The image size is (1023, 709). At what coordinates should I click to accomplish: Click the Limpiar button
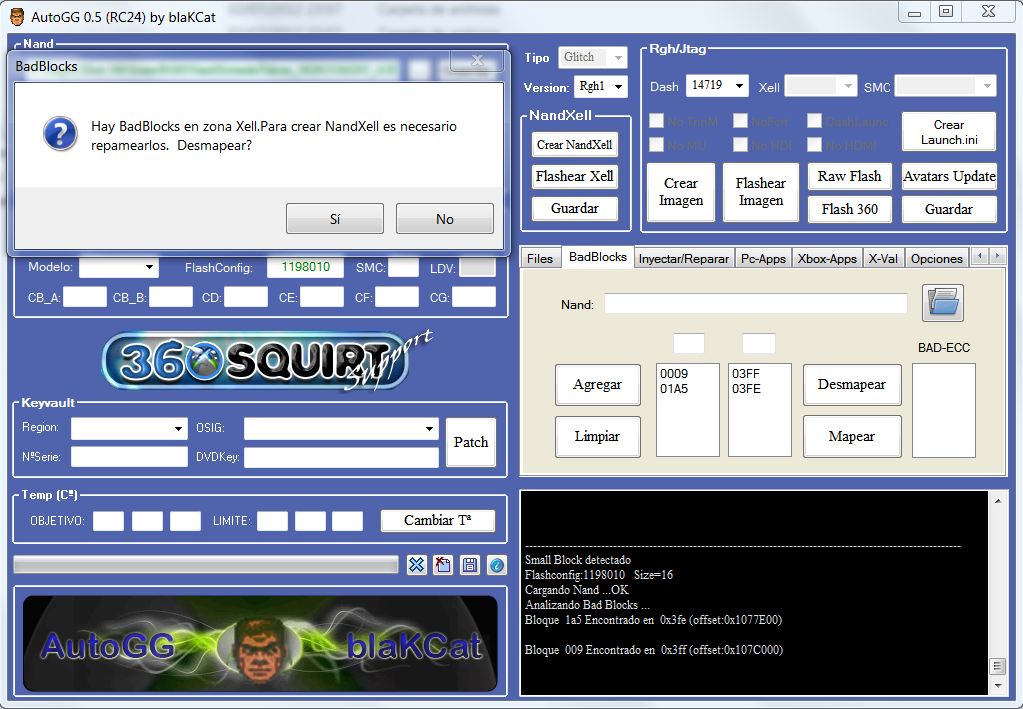597,436
